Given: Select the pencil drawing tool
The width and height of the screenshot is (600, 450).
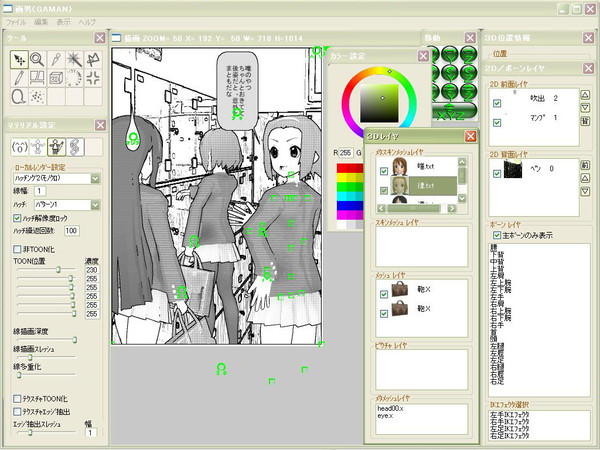Looking at the screenshot, I should tap(19, 78).
